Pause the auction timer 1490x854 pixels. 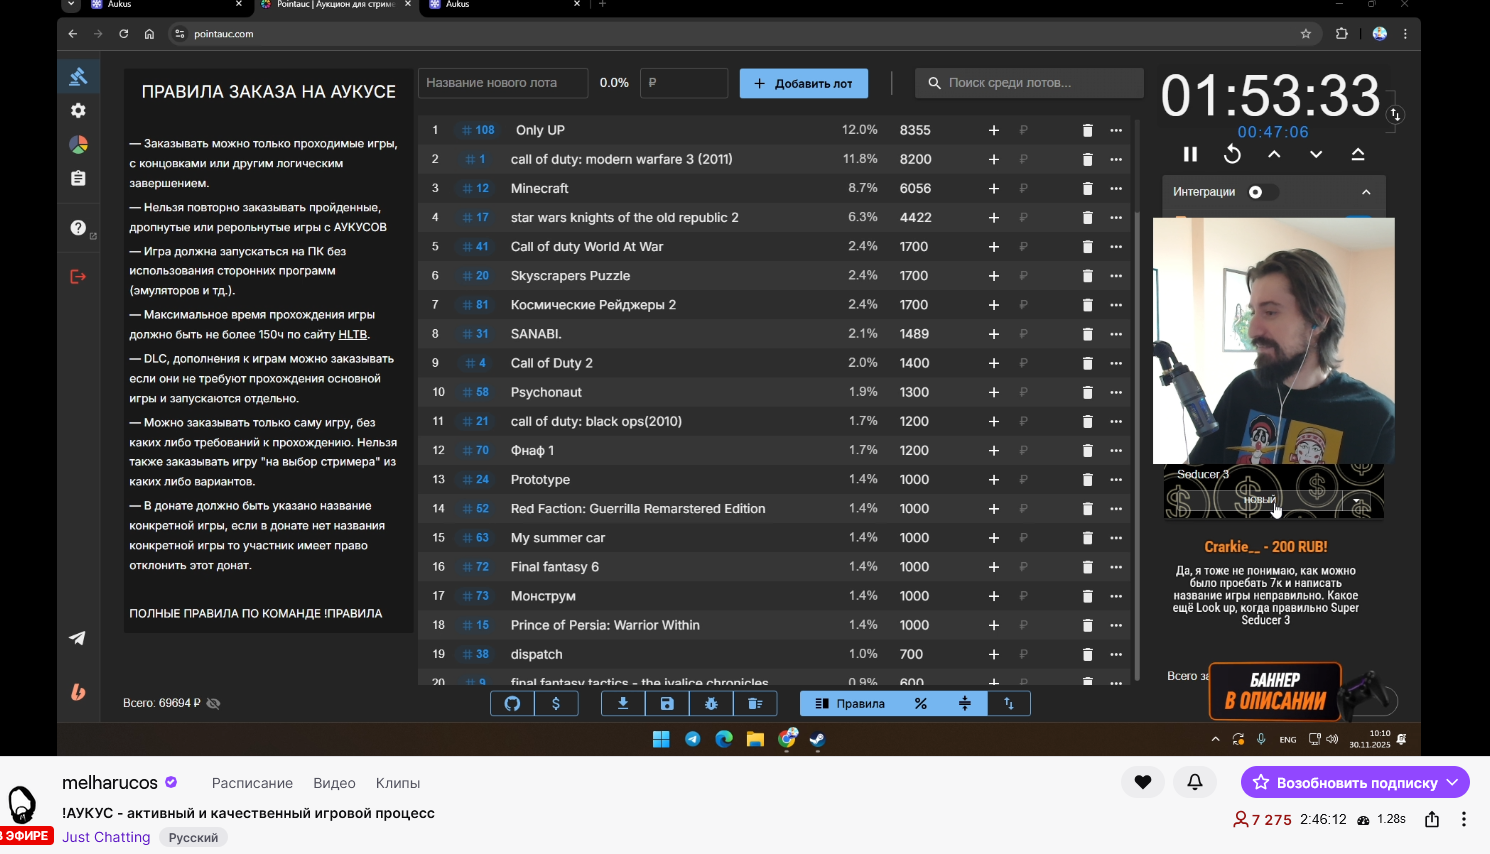[x=1190, y=154]
